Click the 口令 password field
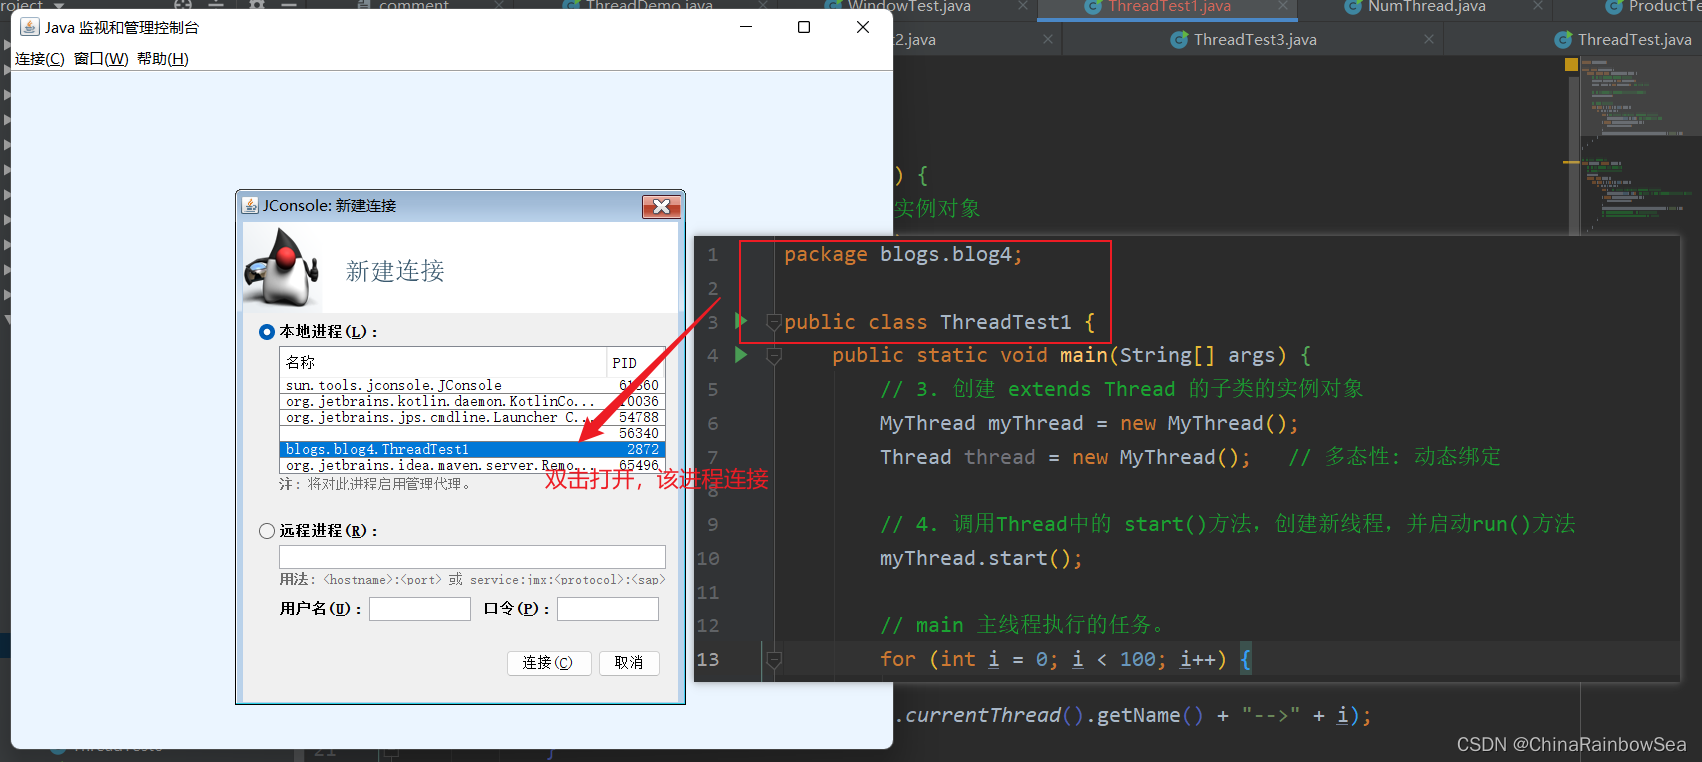The image size is (1702, 762). [x=608, y=609]
